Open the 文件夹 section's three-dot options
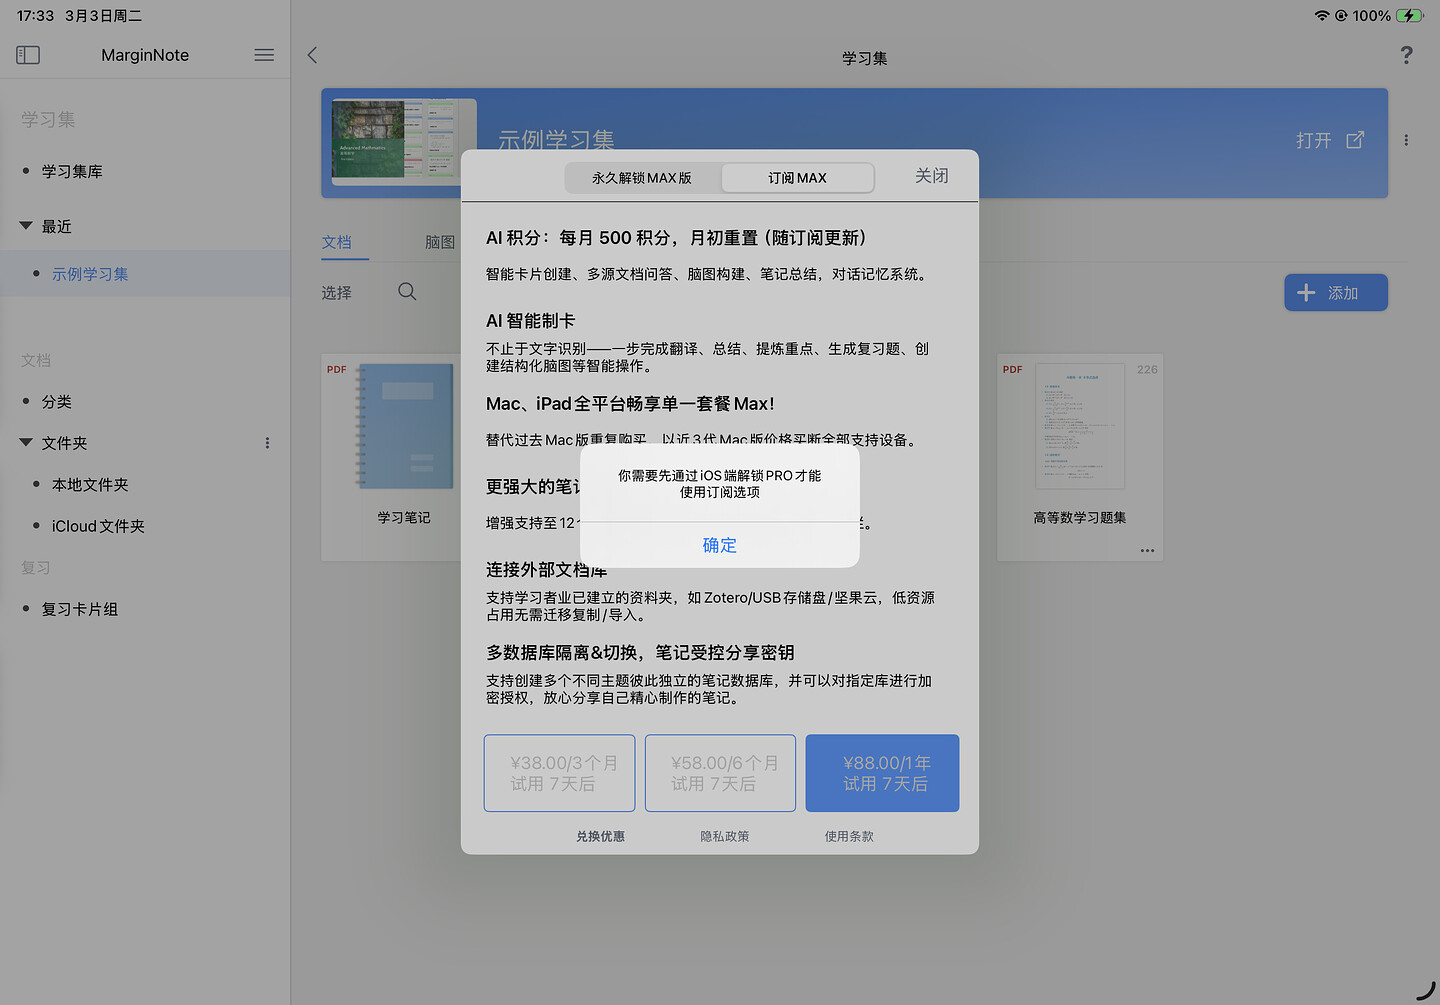Image resolution: width=1440 pixels, height=1005 pixels. point(267,443)
